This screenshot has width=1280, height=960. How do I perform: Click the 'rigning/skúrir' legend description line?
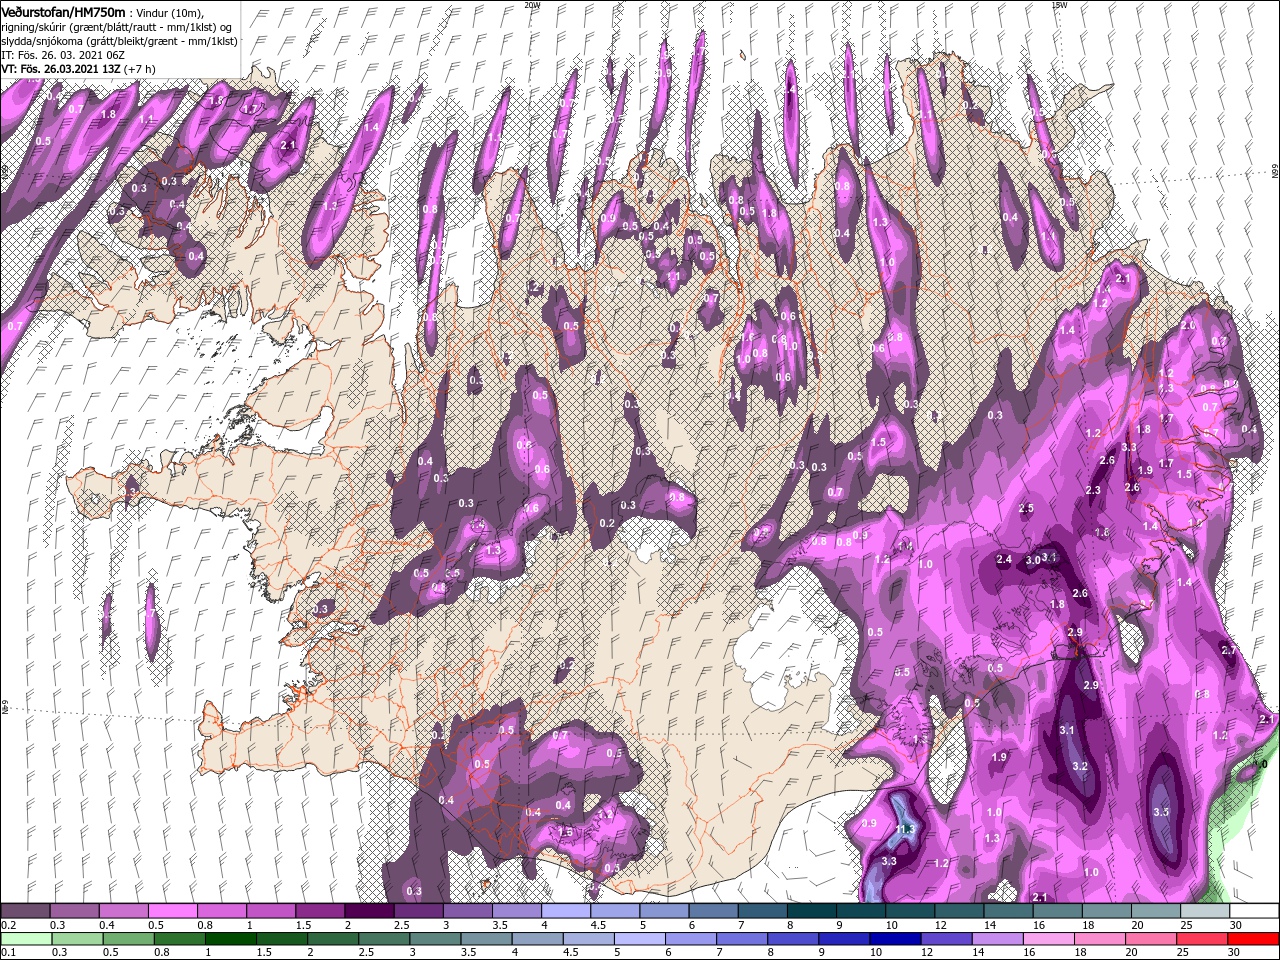(x=115, y=26)
